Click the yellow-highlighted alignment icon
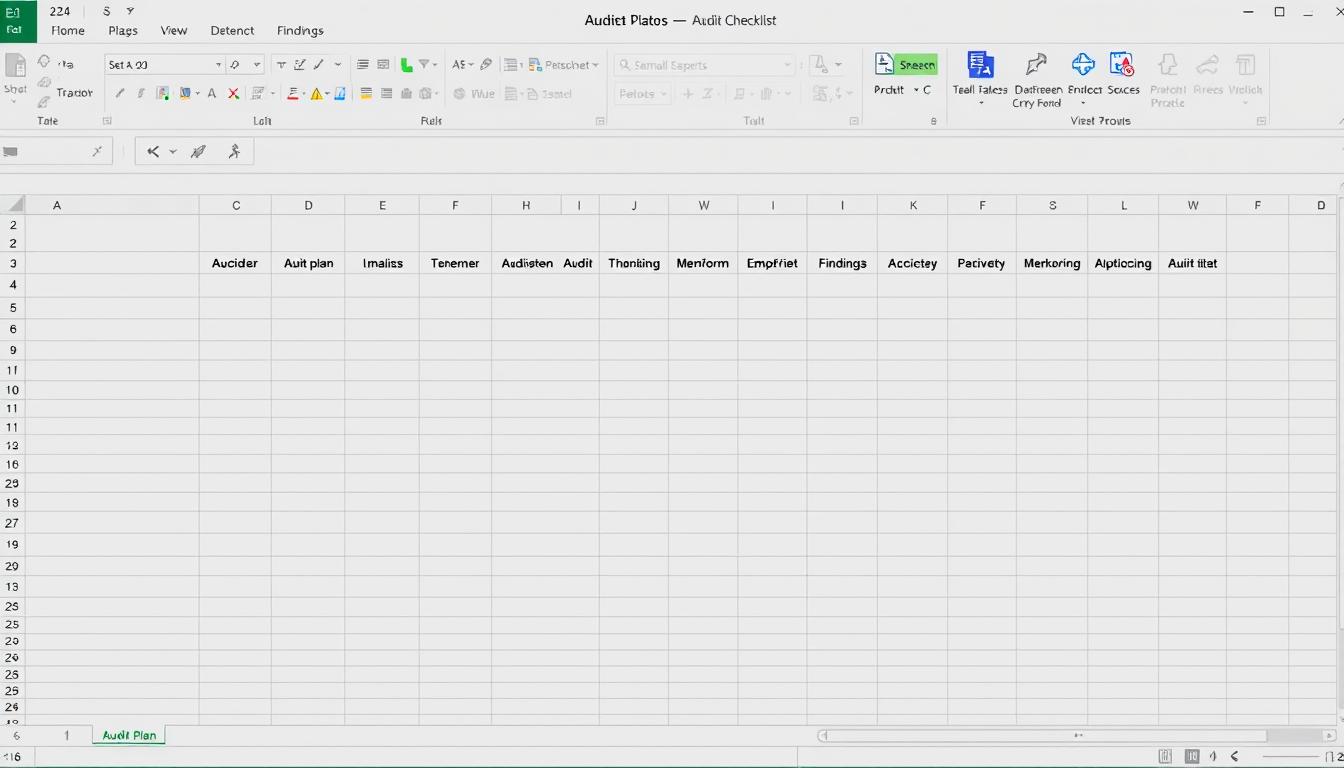This screenshot has width=1344, height=768. point(366,93)
